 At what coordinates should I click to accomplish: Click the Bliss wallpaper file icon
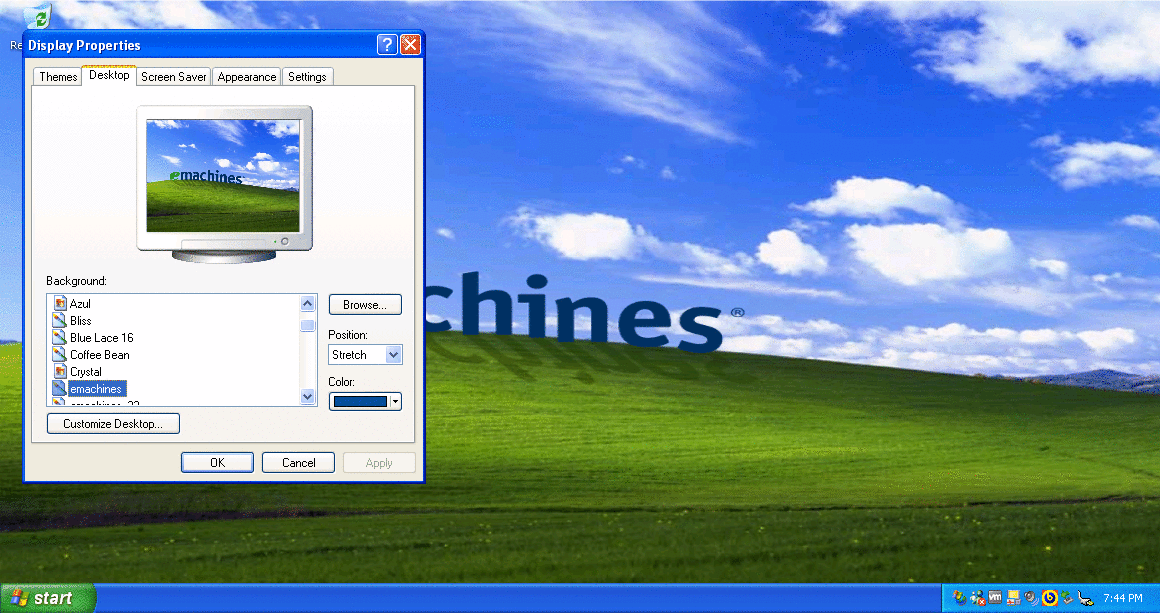pyautogui.click(x=59, y=320)
